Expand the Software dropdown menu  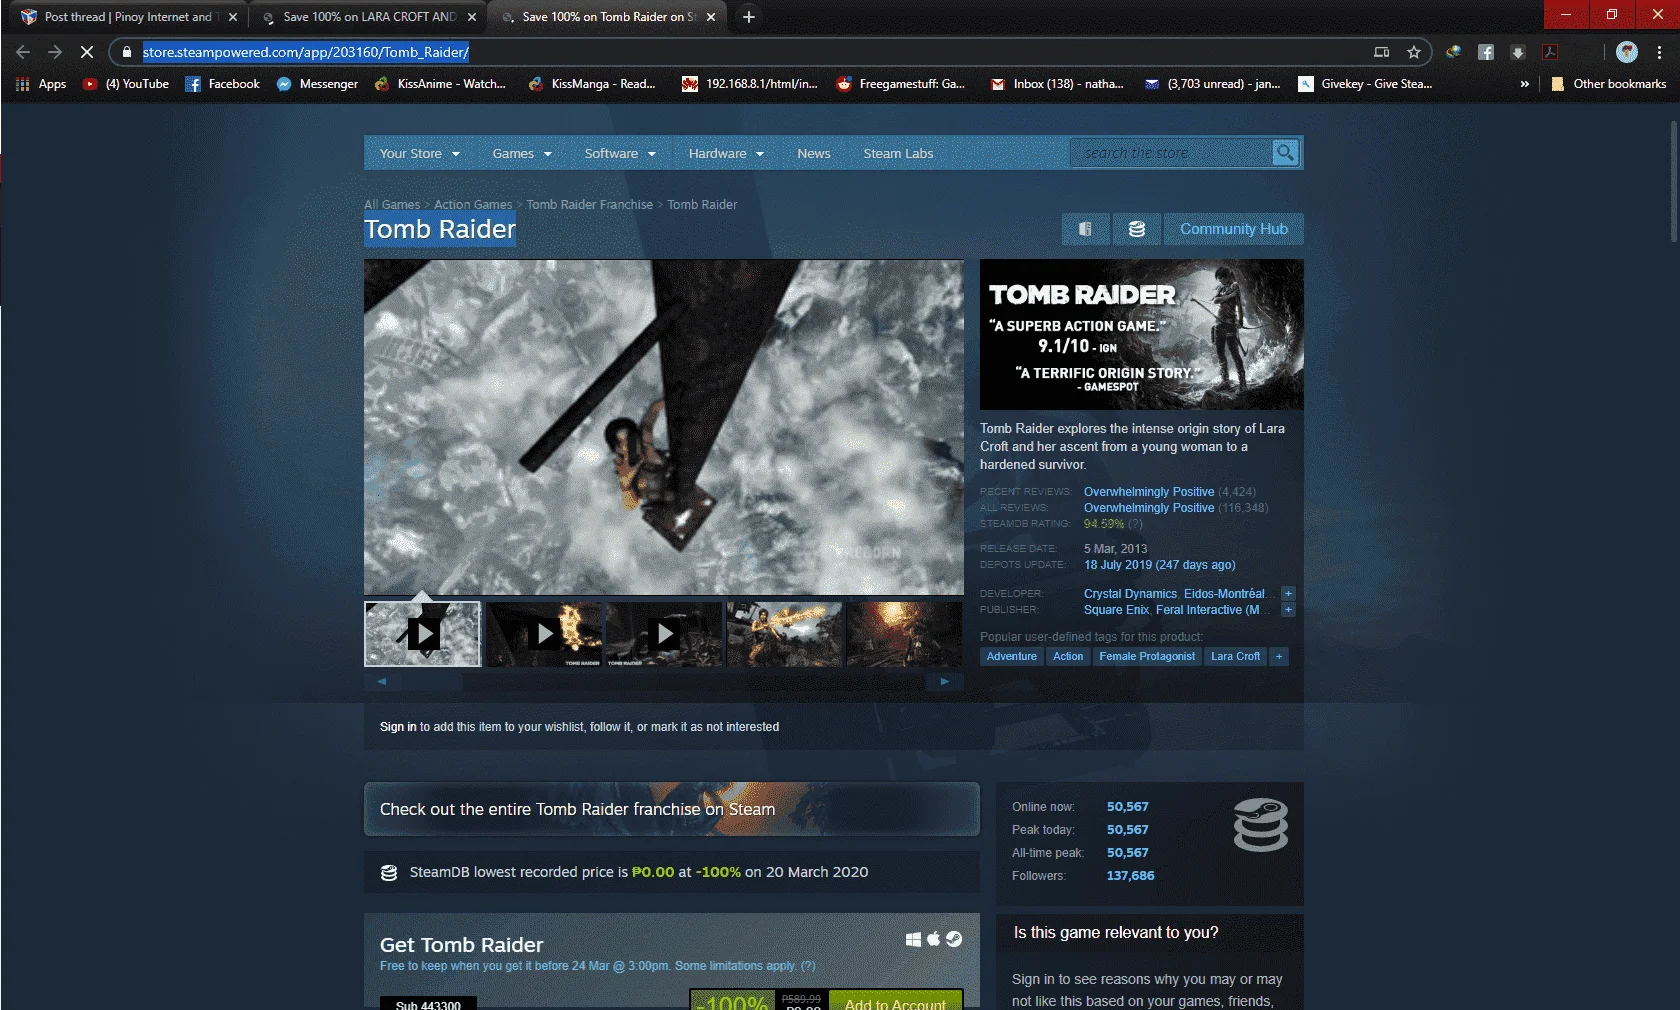pos(620,154)
